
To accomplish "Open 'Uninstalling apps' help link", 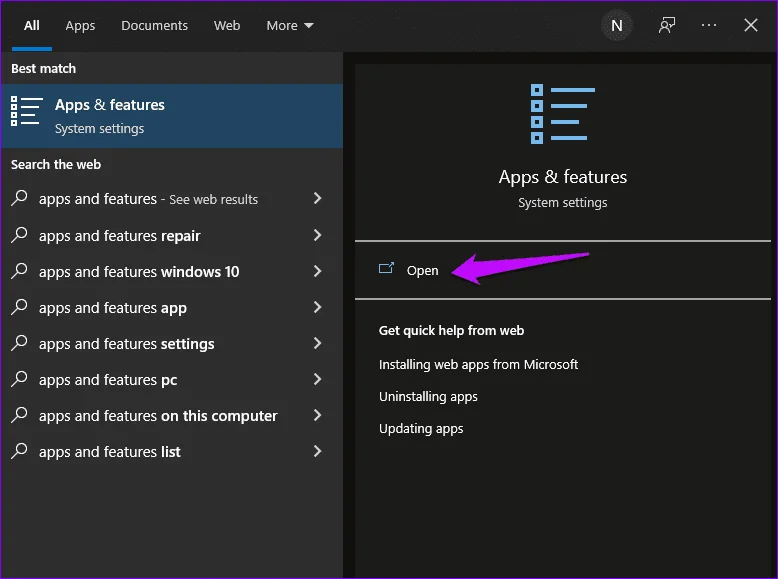I will pyautogui.click(x=428, y=397).
